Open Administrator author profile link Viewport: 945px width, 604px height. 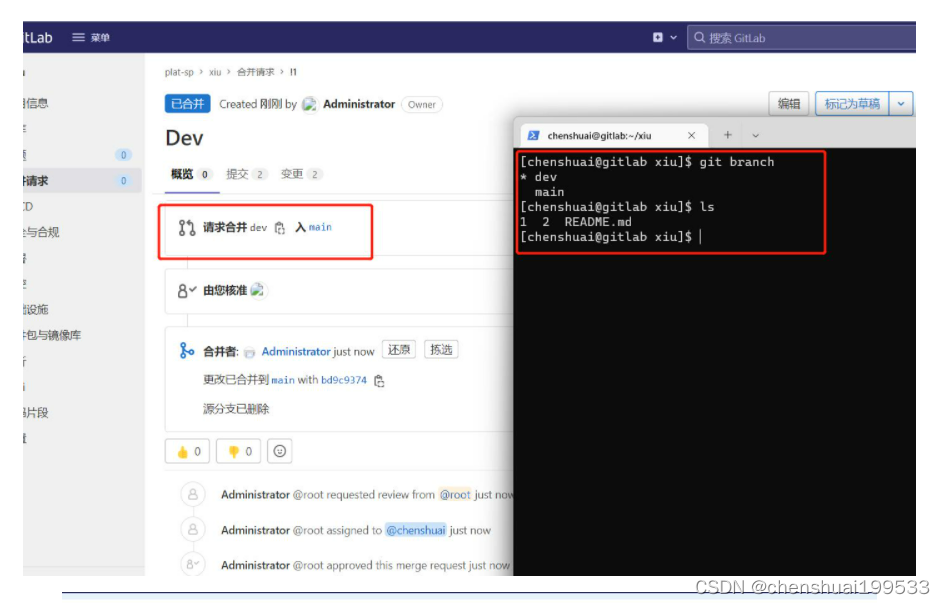359,104
